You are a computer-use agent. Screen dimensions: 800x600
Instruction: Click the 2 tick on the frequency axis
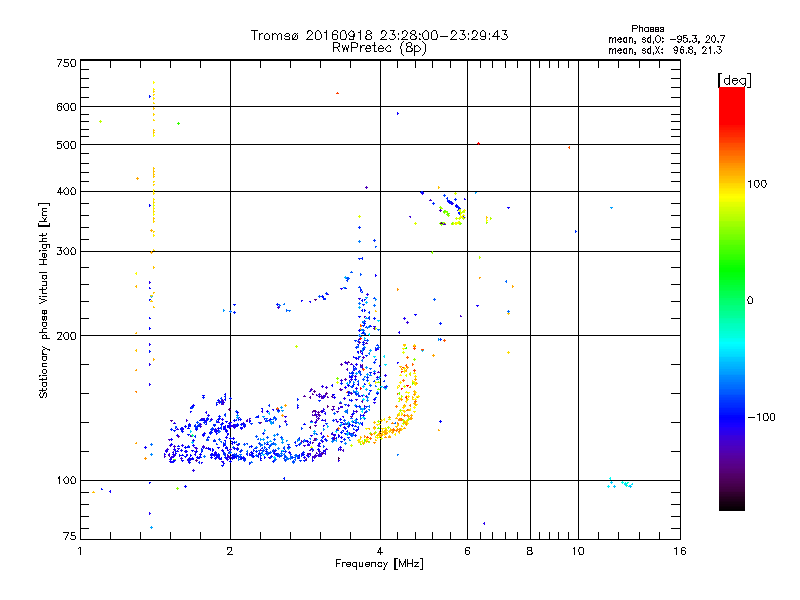tap(230, 551)
